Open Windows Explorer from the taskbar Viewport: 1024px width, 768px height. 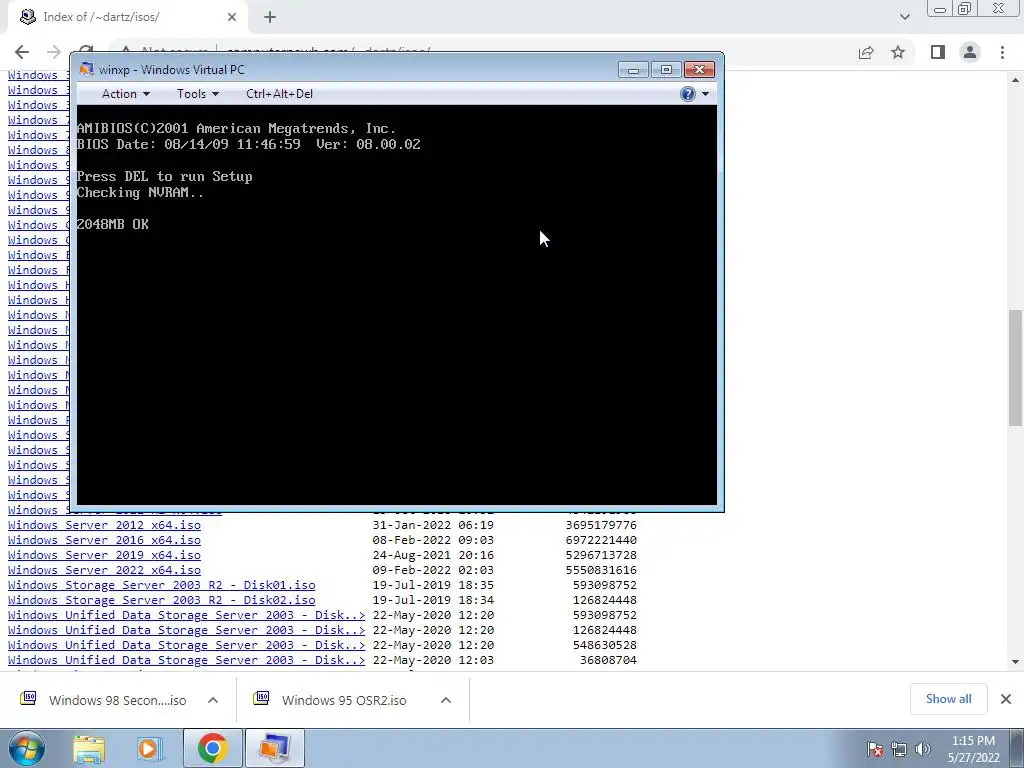click(89, 748)
